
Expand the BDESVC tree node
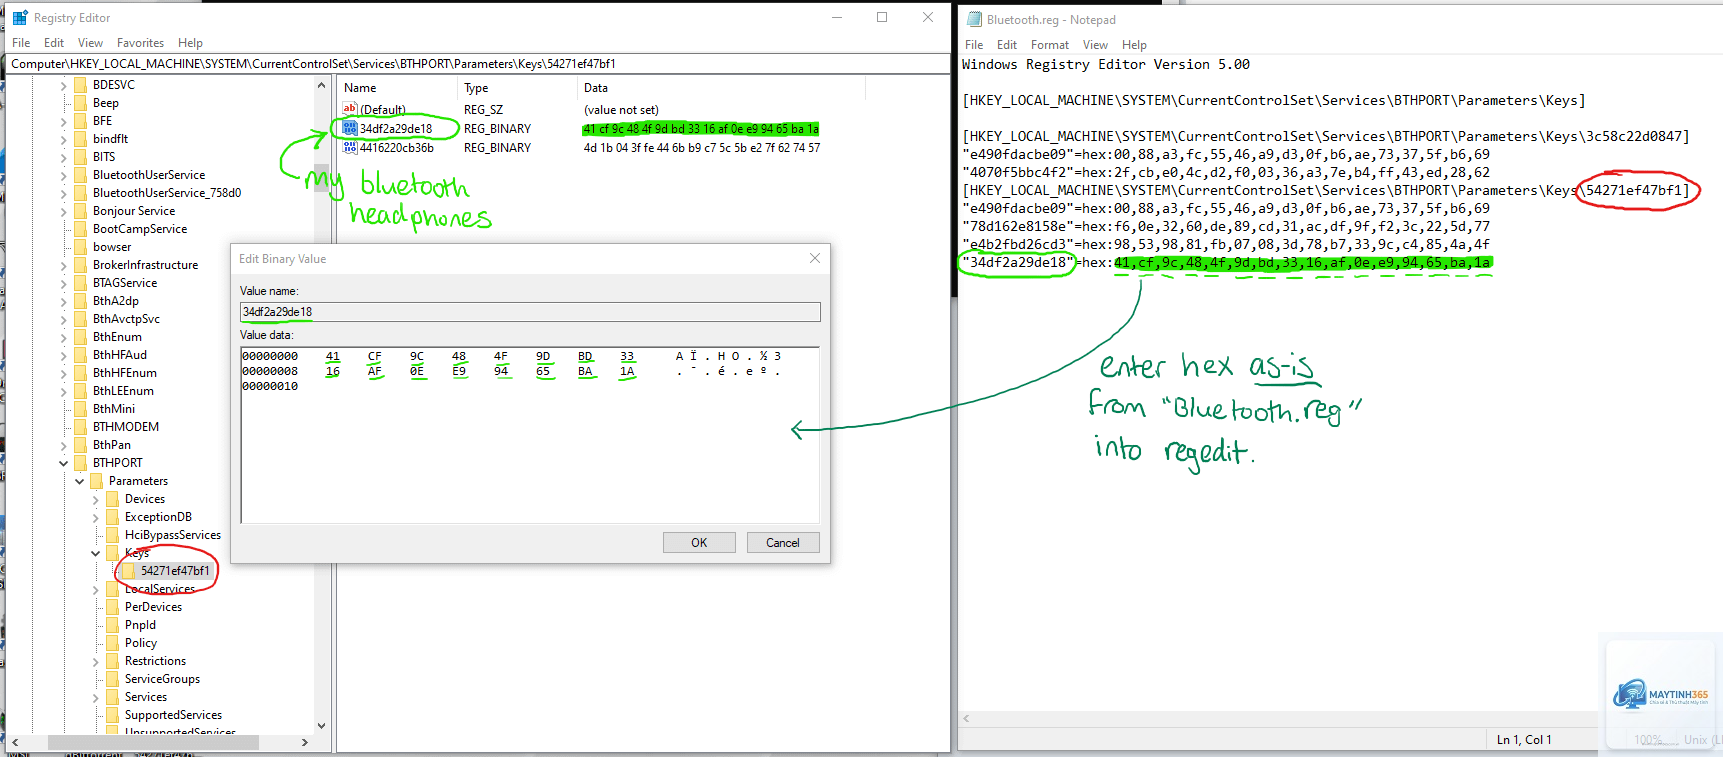63,85
